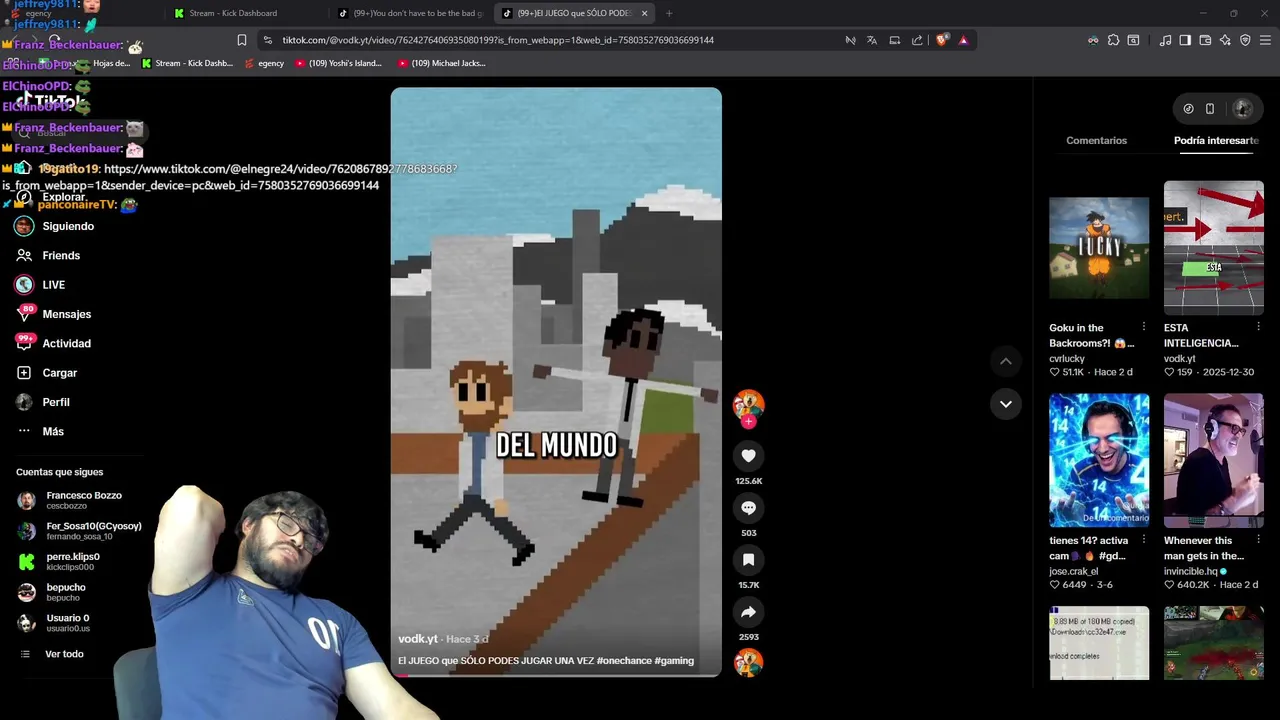Open vodk.yt author name on the video
This screenshot has height=720, width=1280.
418,639
